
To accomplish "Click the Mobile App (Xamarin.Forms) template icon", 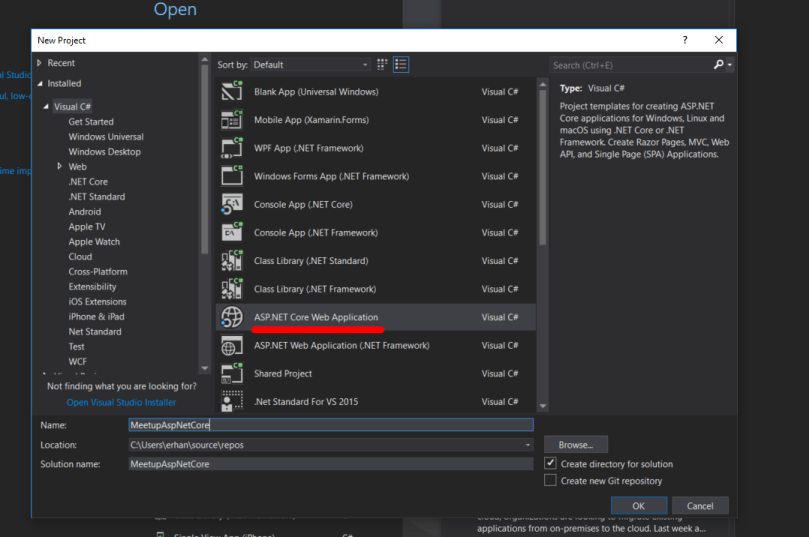I will [x=232, y=120].
